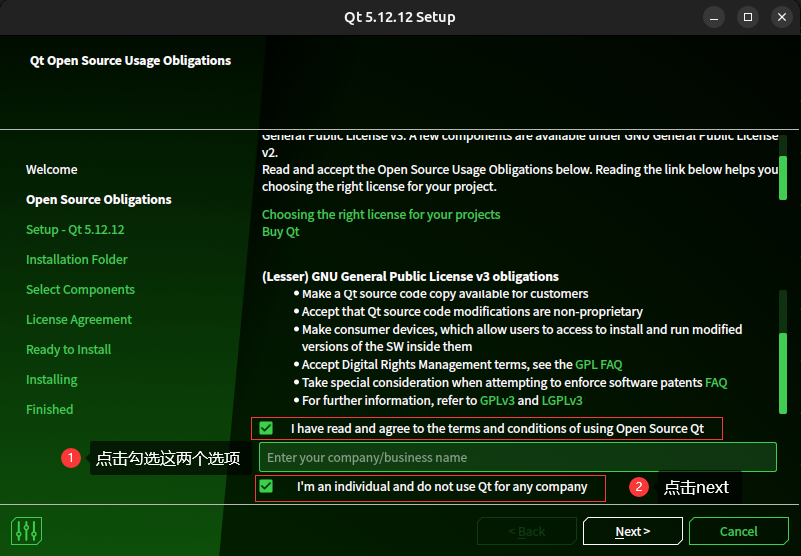Click the obligations list scrollbar handle
Image resolution: width=801 pixels, height=556 pixels.
click(x=783, y=373)
